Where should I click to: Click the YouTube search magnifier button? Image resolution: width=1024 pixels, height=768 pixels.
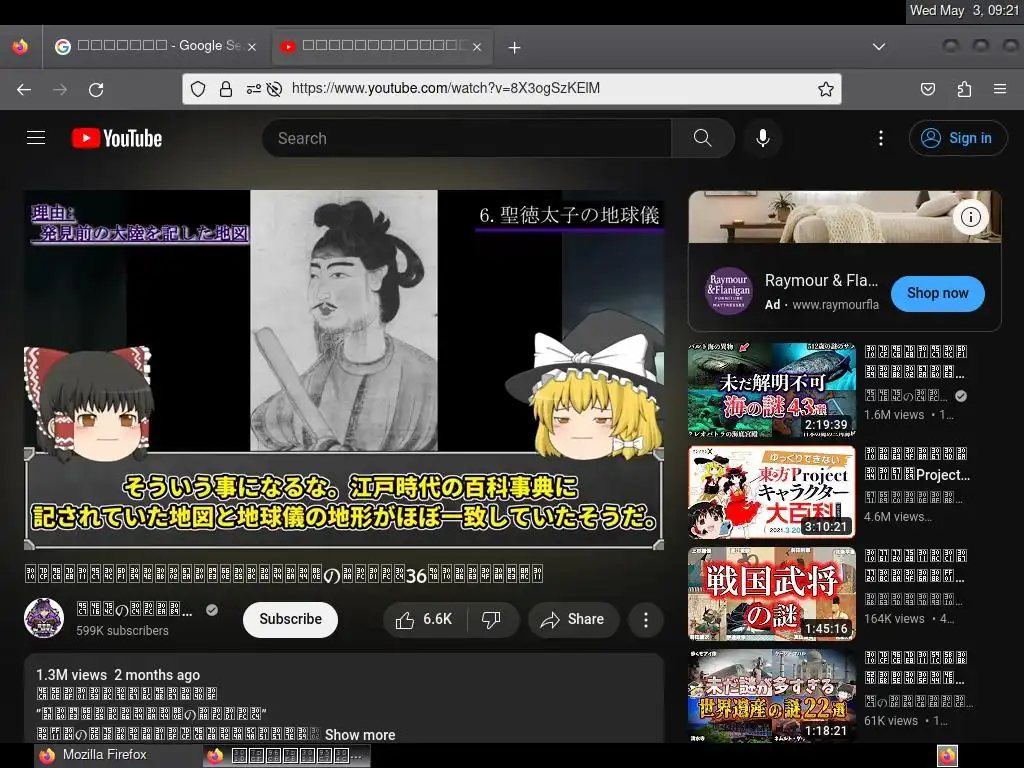703,138
